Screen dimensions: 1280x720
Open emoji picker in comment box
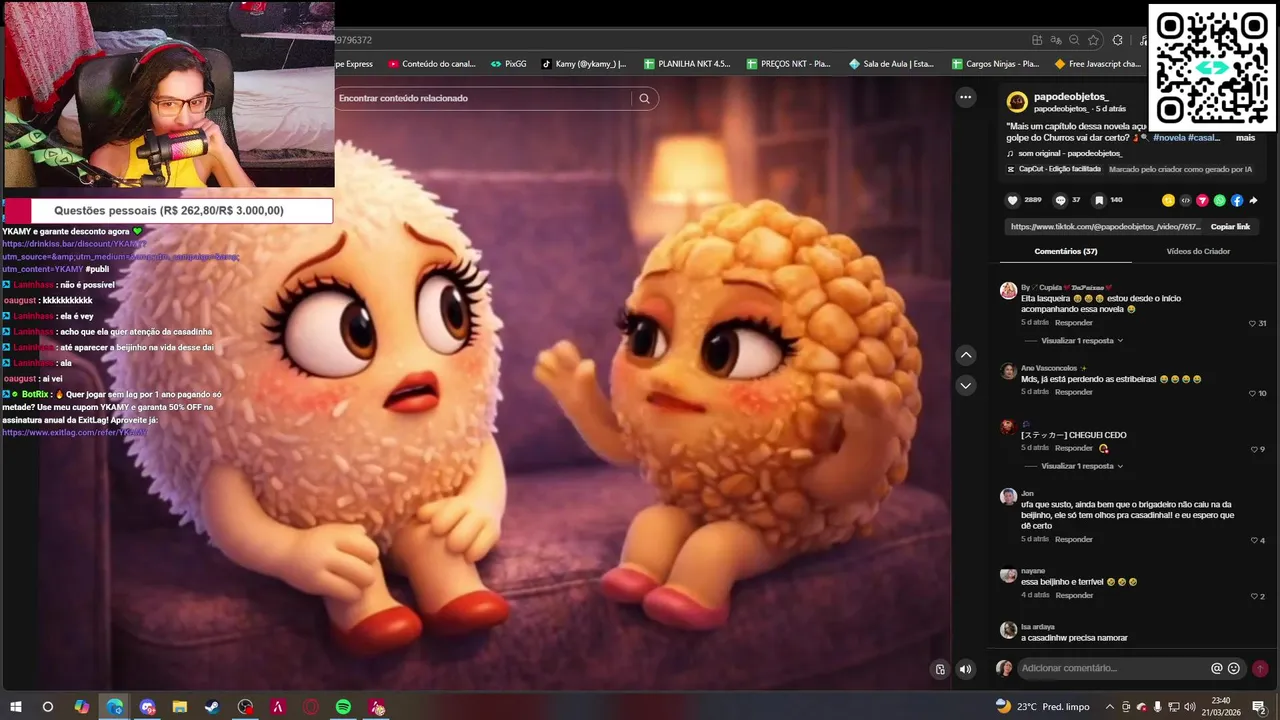1234,668
